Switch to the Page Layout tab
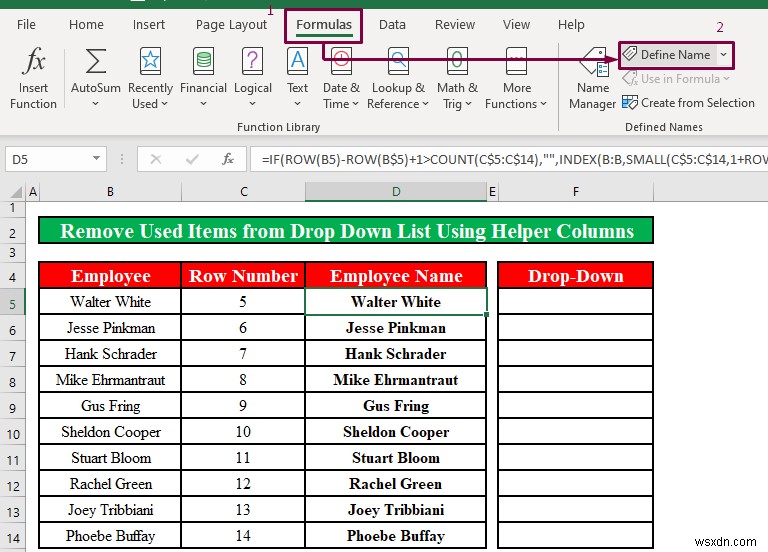The height and width of the screenshot is (552, 768). 231,24
